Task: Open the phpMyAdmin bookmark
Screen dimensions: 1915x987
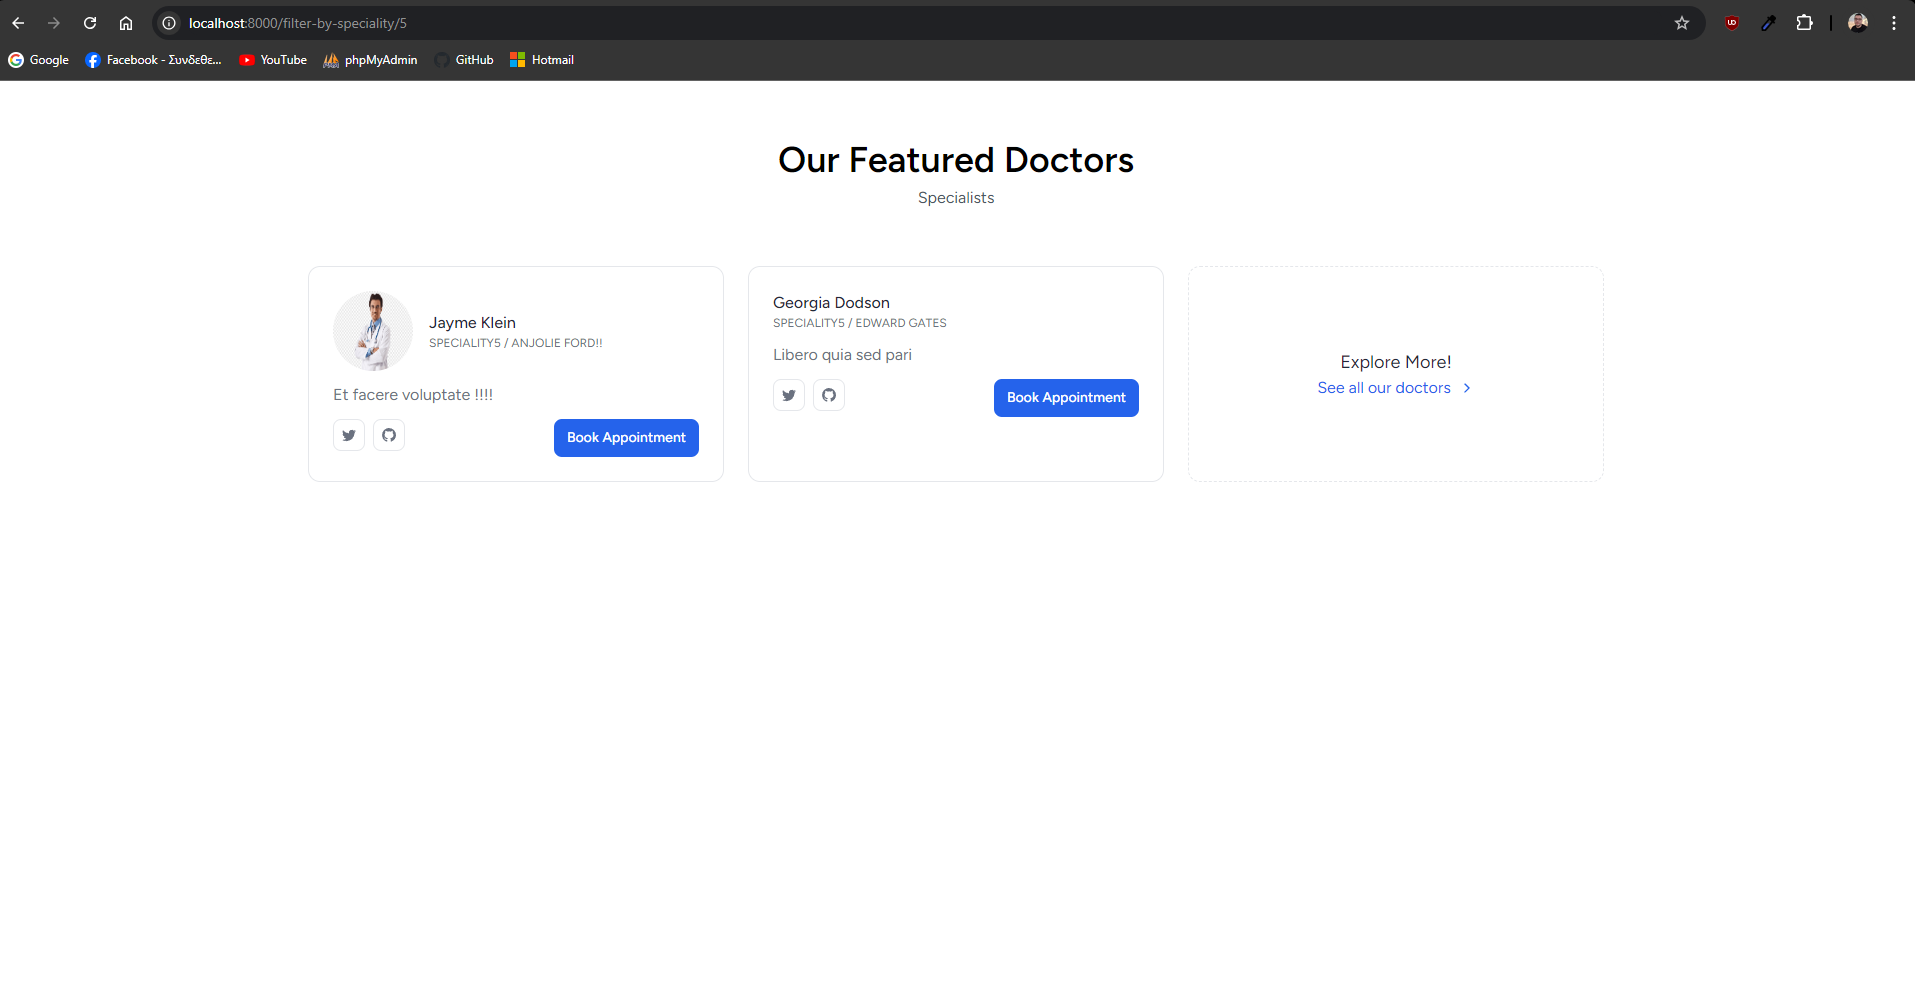Action: [x=370, y=60]
